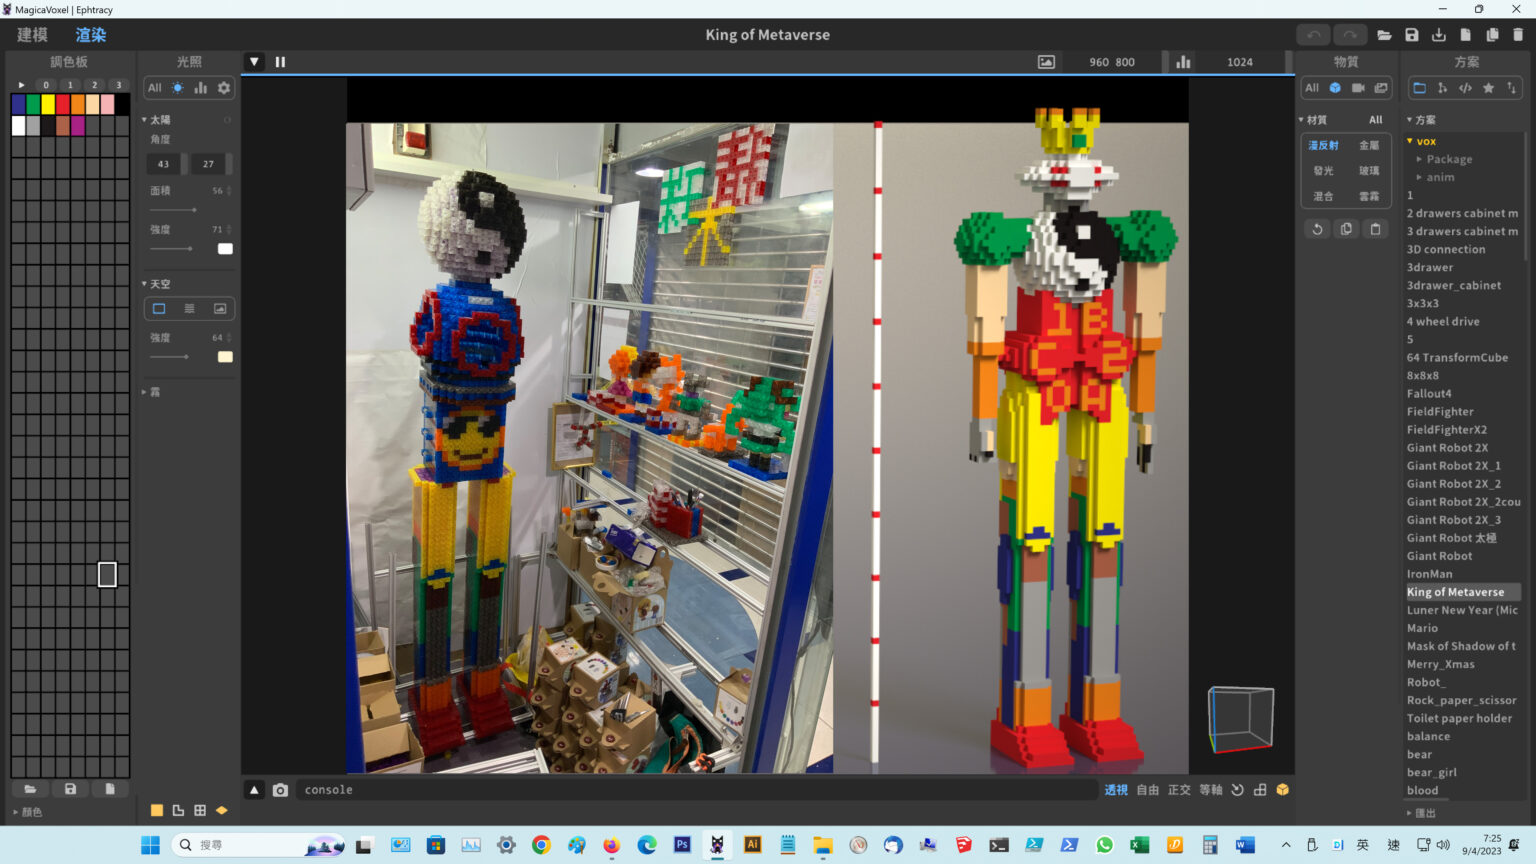Duplicate the project with the copy icon
This screenshot has height=864, width=1536.
coord(1492,35)
